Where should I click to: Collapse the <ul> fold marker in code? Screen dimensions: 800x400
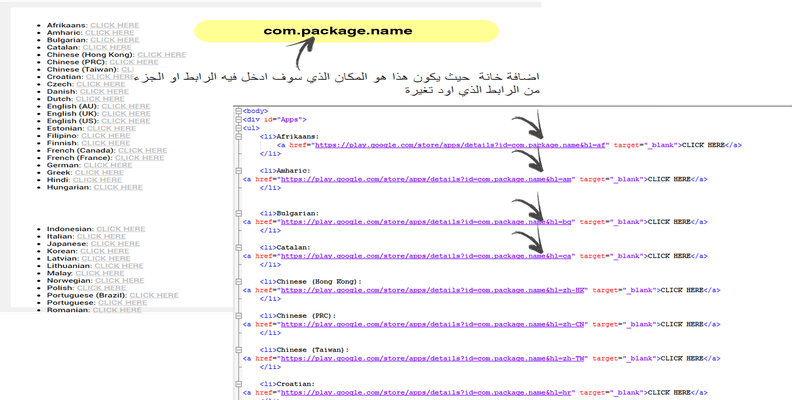coord(238,128)
